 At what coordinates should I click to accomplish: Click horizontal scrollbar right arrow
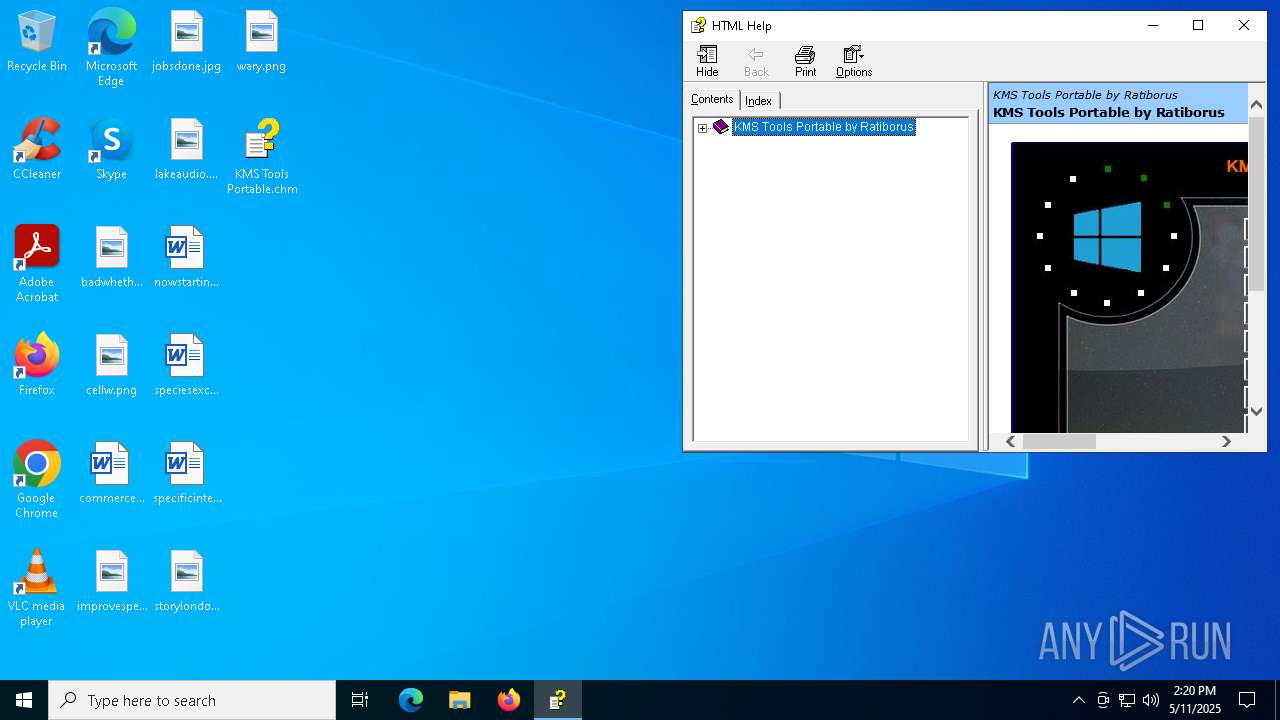[x=1226, y=441]
